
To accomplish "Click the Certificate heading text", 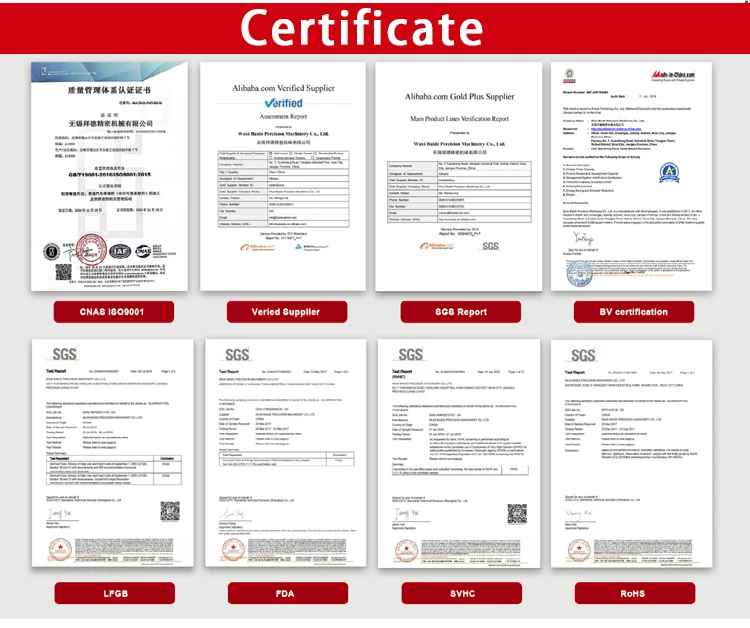I will click(x=362, y=28).
